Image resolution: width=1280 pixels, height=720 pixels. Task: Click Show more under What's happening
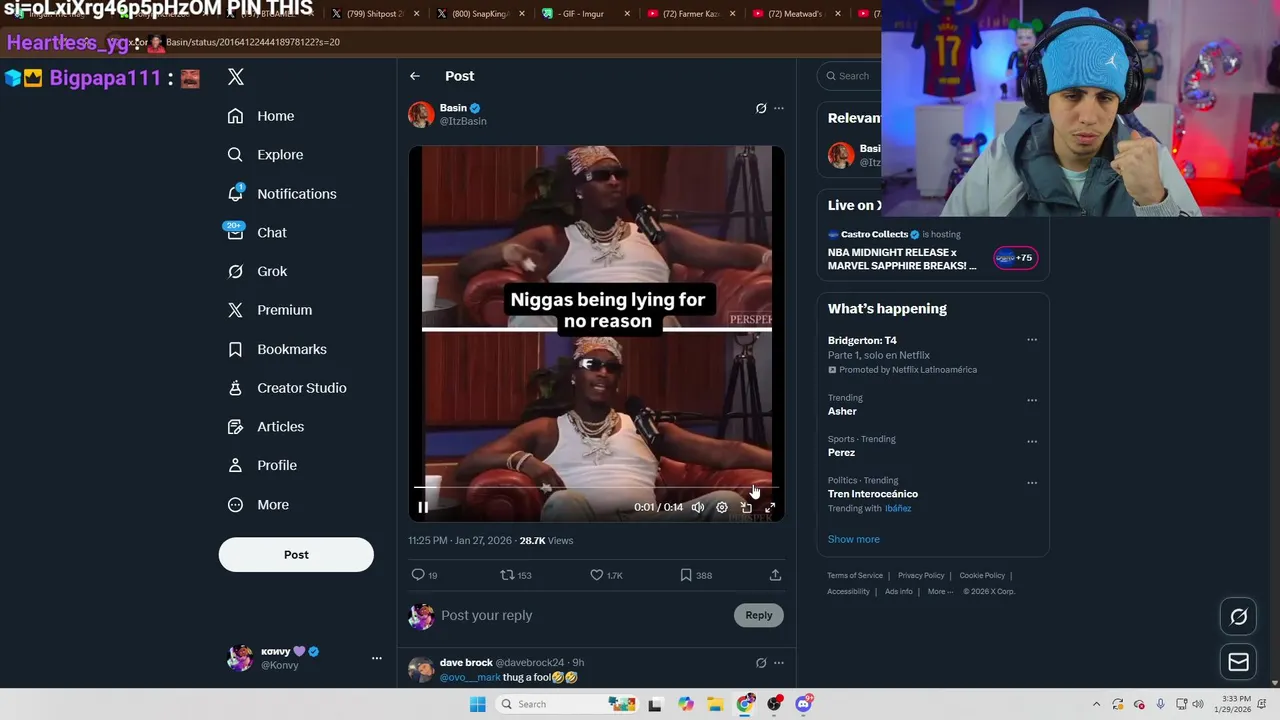pyautogui.click(x=854, y=539)
